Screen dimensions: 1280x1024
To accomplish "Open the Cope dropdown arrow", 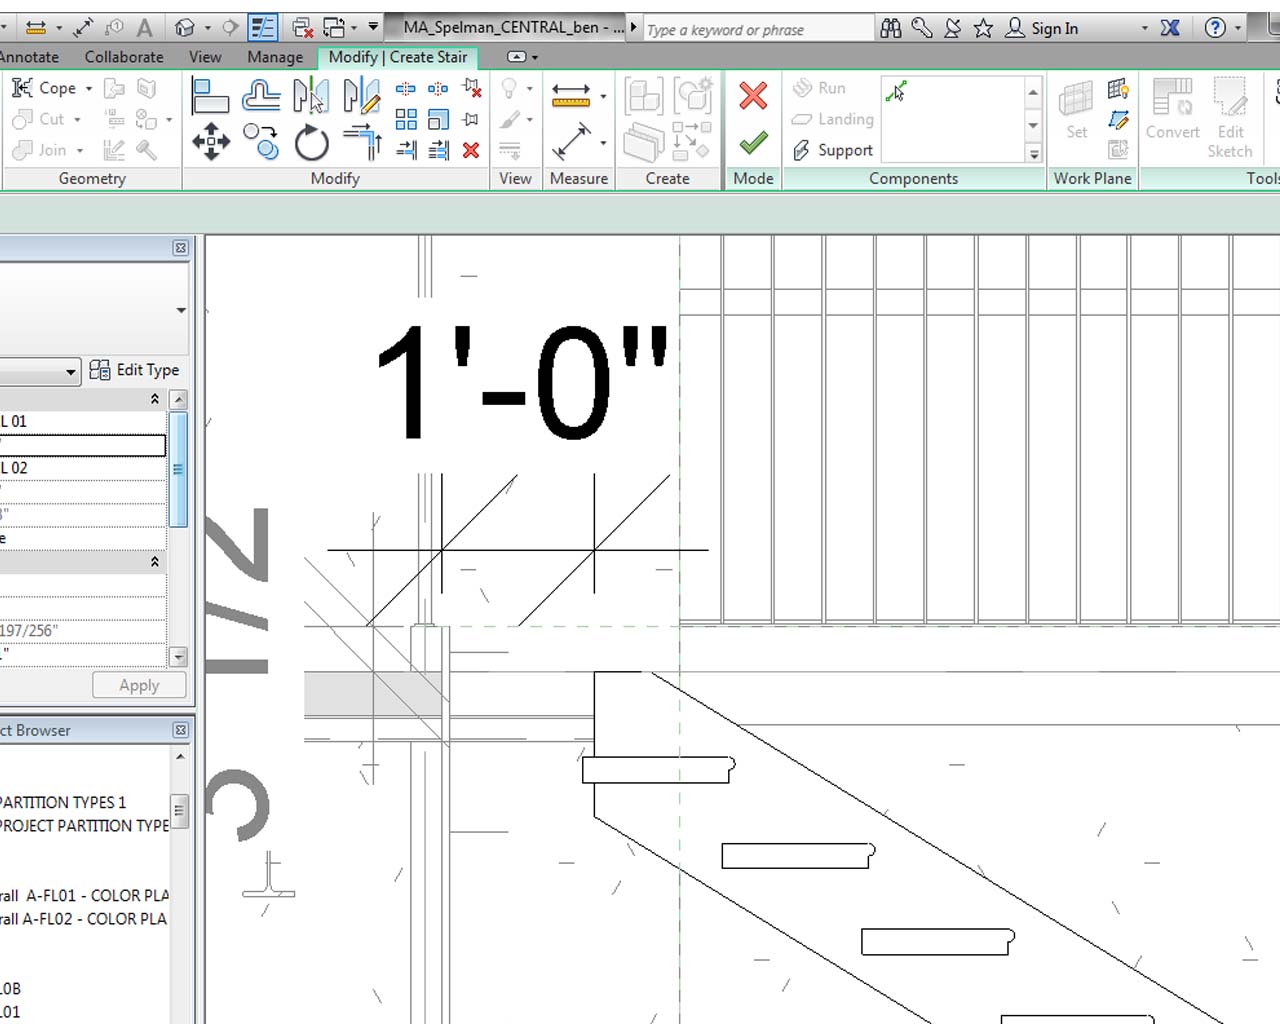I will pos(89,89).
